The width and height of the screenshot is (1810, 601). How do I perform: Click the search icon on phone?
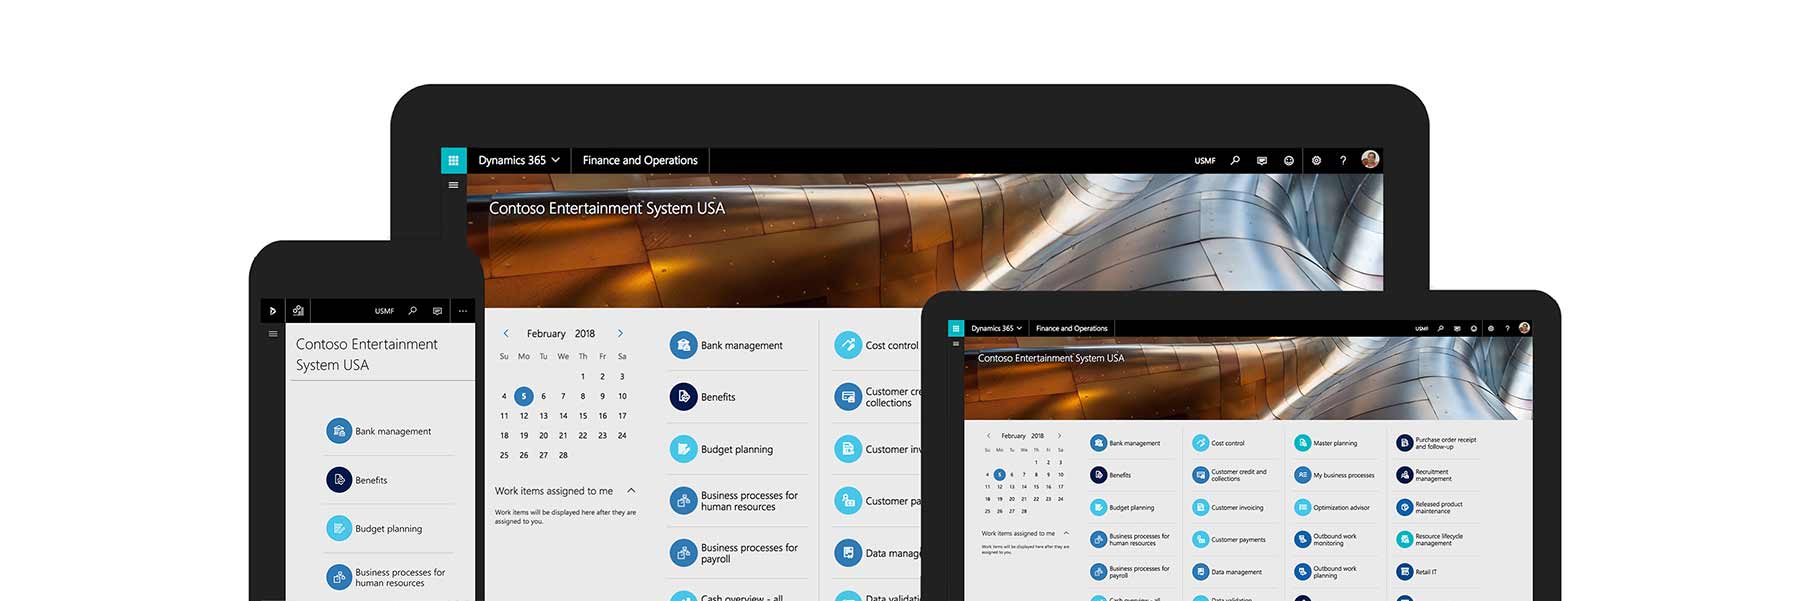412,311
